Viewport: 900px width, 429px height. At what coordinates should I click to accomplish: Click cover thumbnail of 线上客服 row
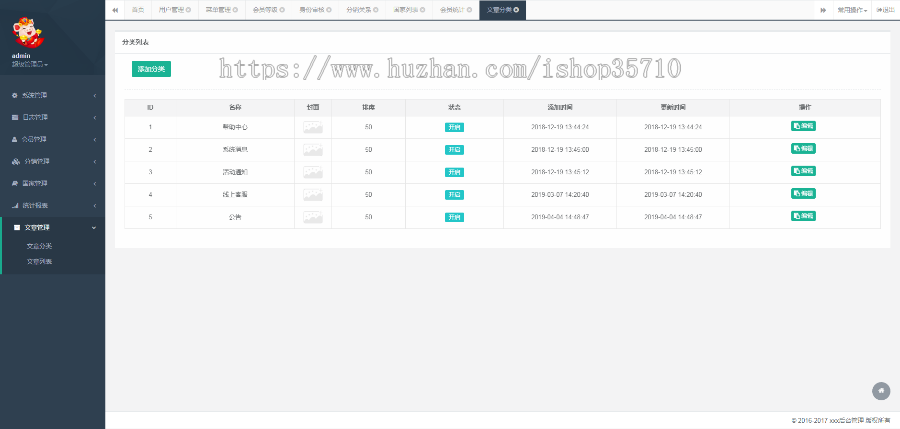313,195
